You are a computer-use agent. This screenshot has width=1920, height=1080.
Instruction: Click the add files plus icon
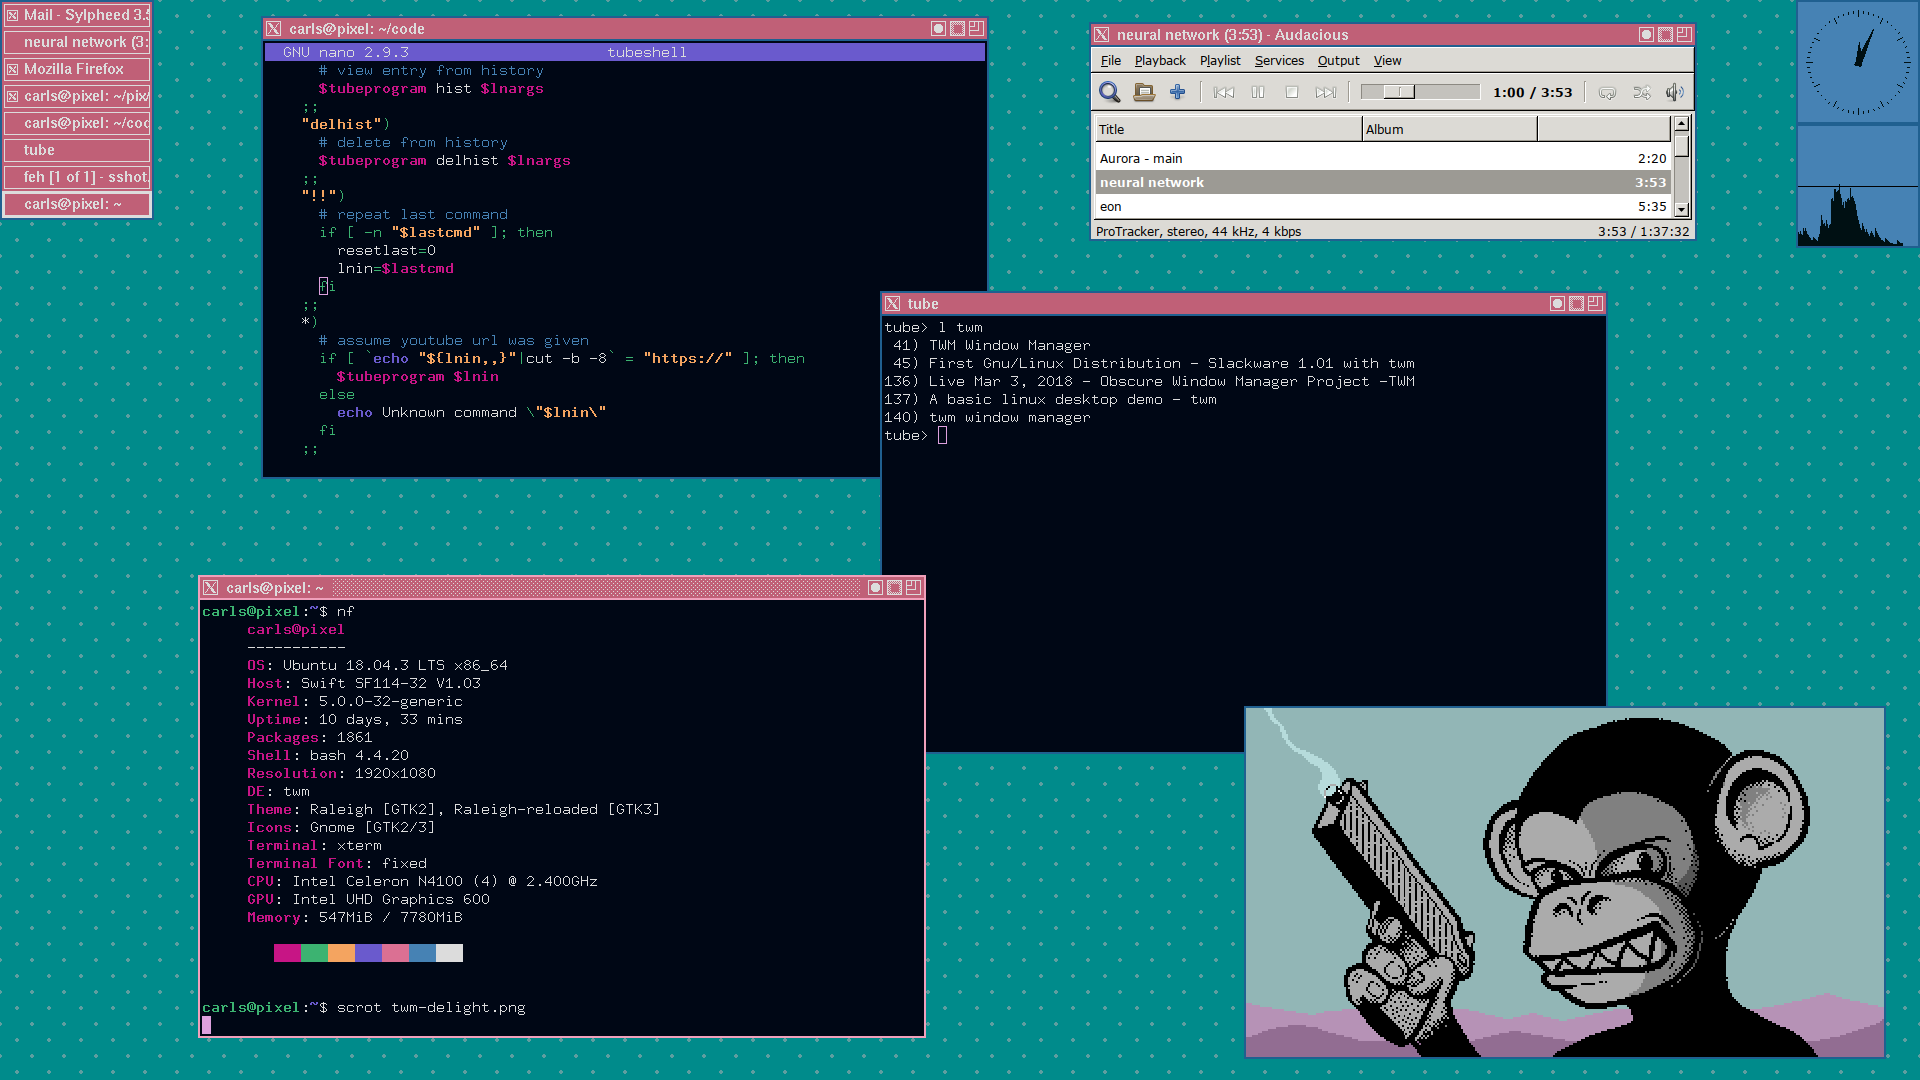tap(1178, 92)
